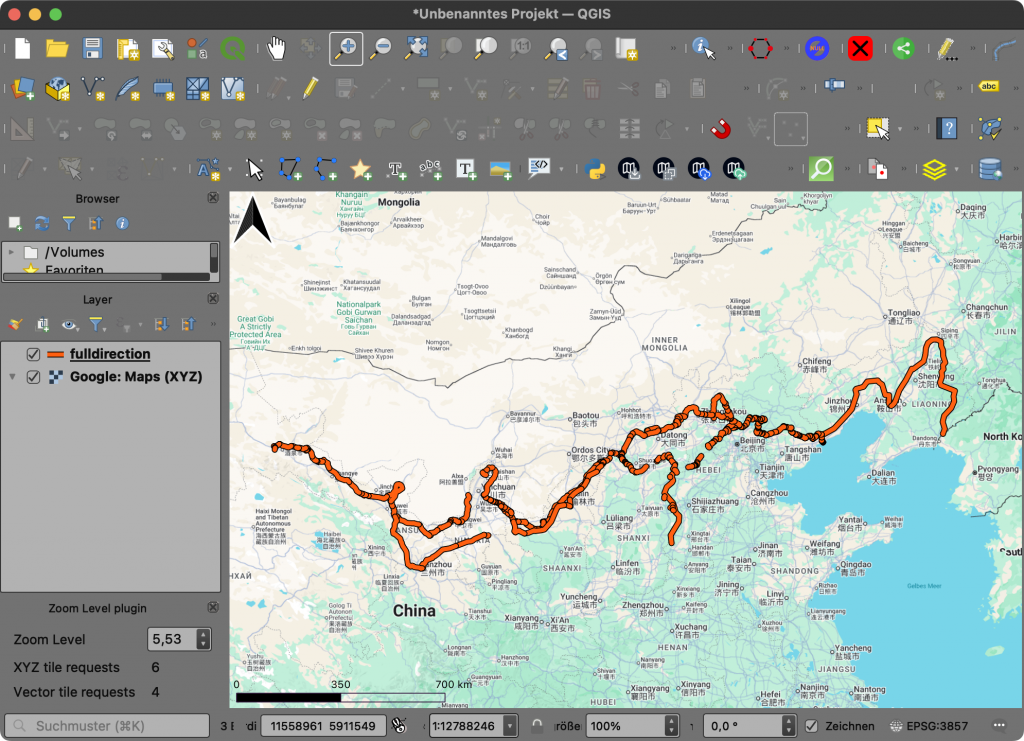Expand the Google: Maps (XYZ) layer
The height and width of the screenshot is (741, 1024).
pyautogui.click(x=12, y=377)
